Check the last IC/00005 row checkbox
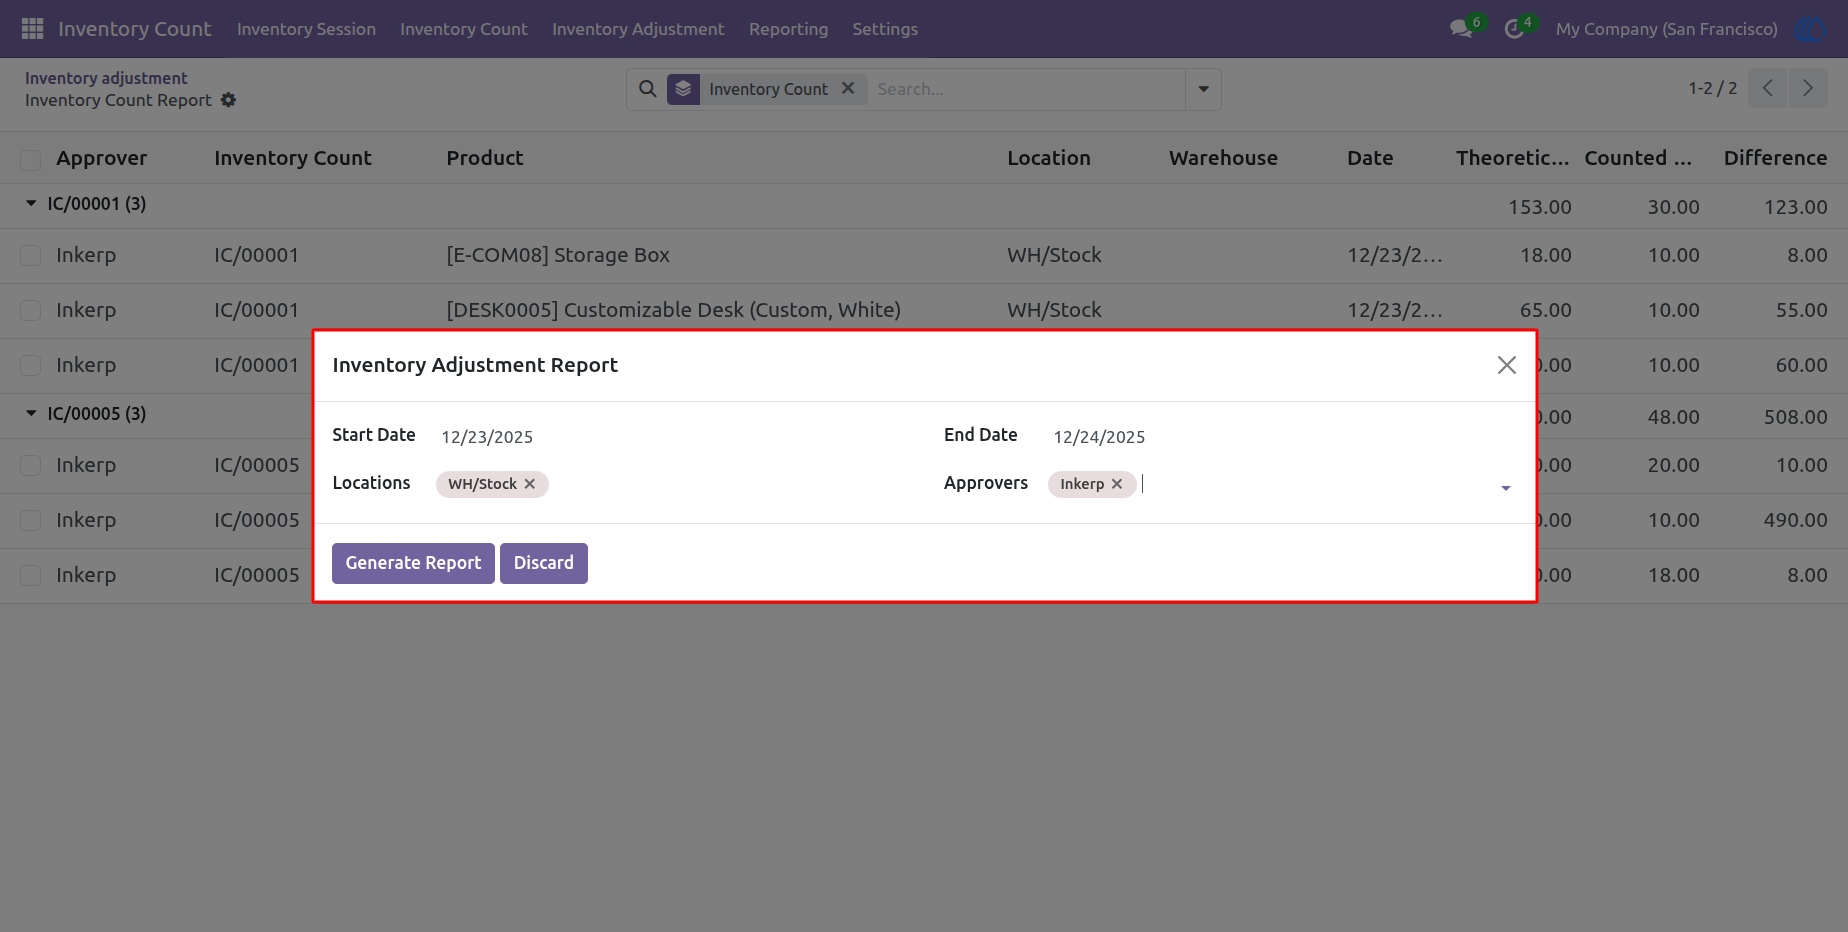Image resolution: width=1848 pixels, height=932 pixels. (31, 576)
